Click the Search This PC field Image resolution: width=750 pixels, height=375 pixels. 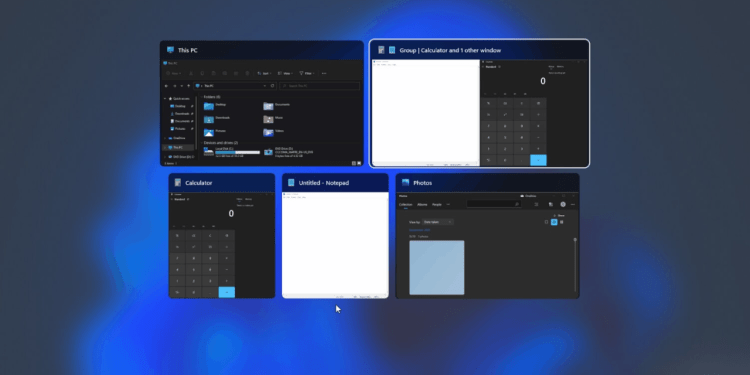[x=319, y=86]
